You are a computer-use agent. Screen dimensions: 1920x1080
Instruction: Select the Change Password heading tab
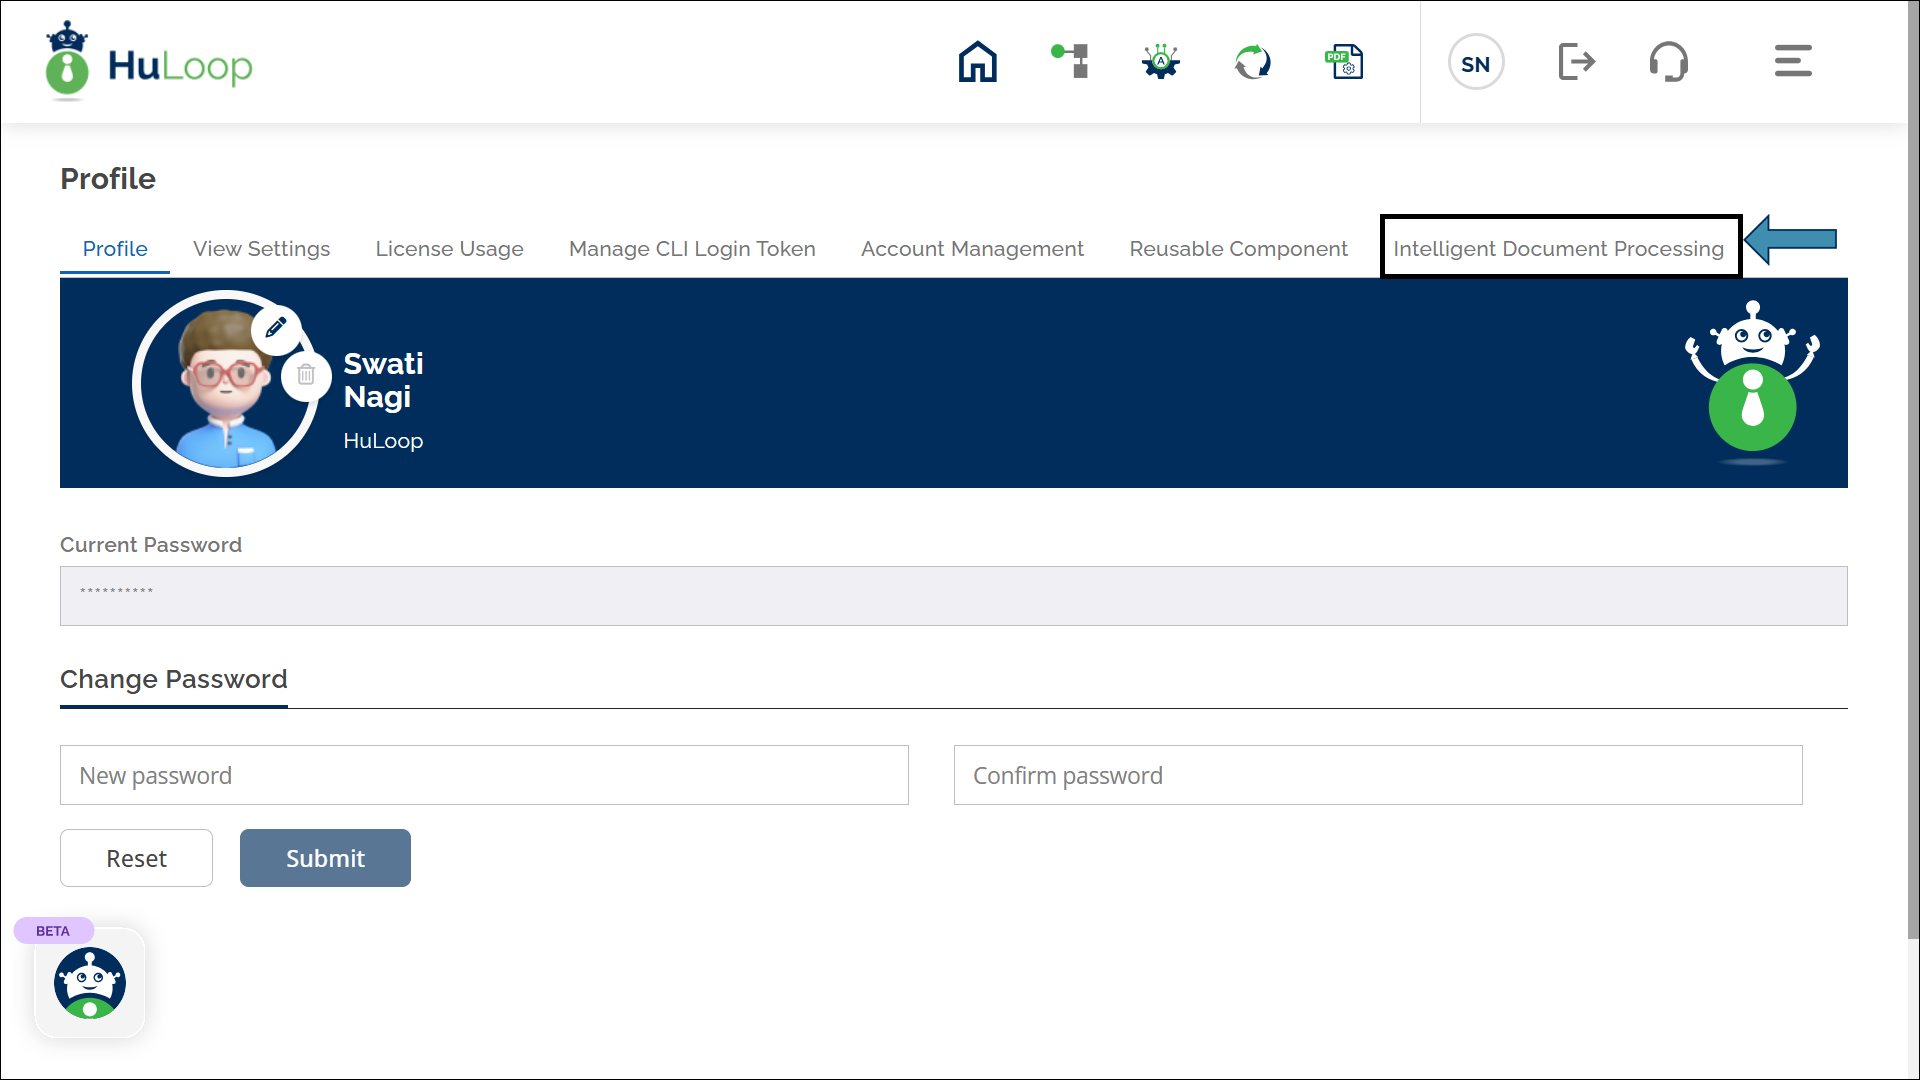point(174,680)
